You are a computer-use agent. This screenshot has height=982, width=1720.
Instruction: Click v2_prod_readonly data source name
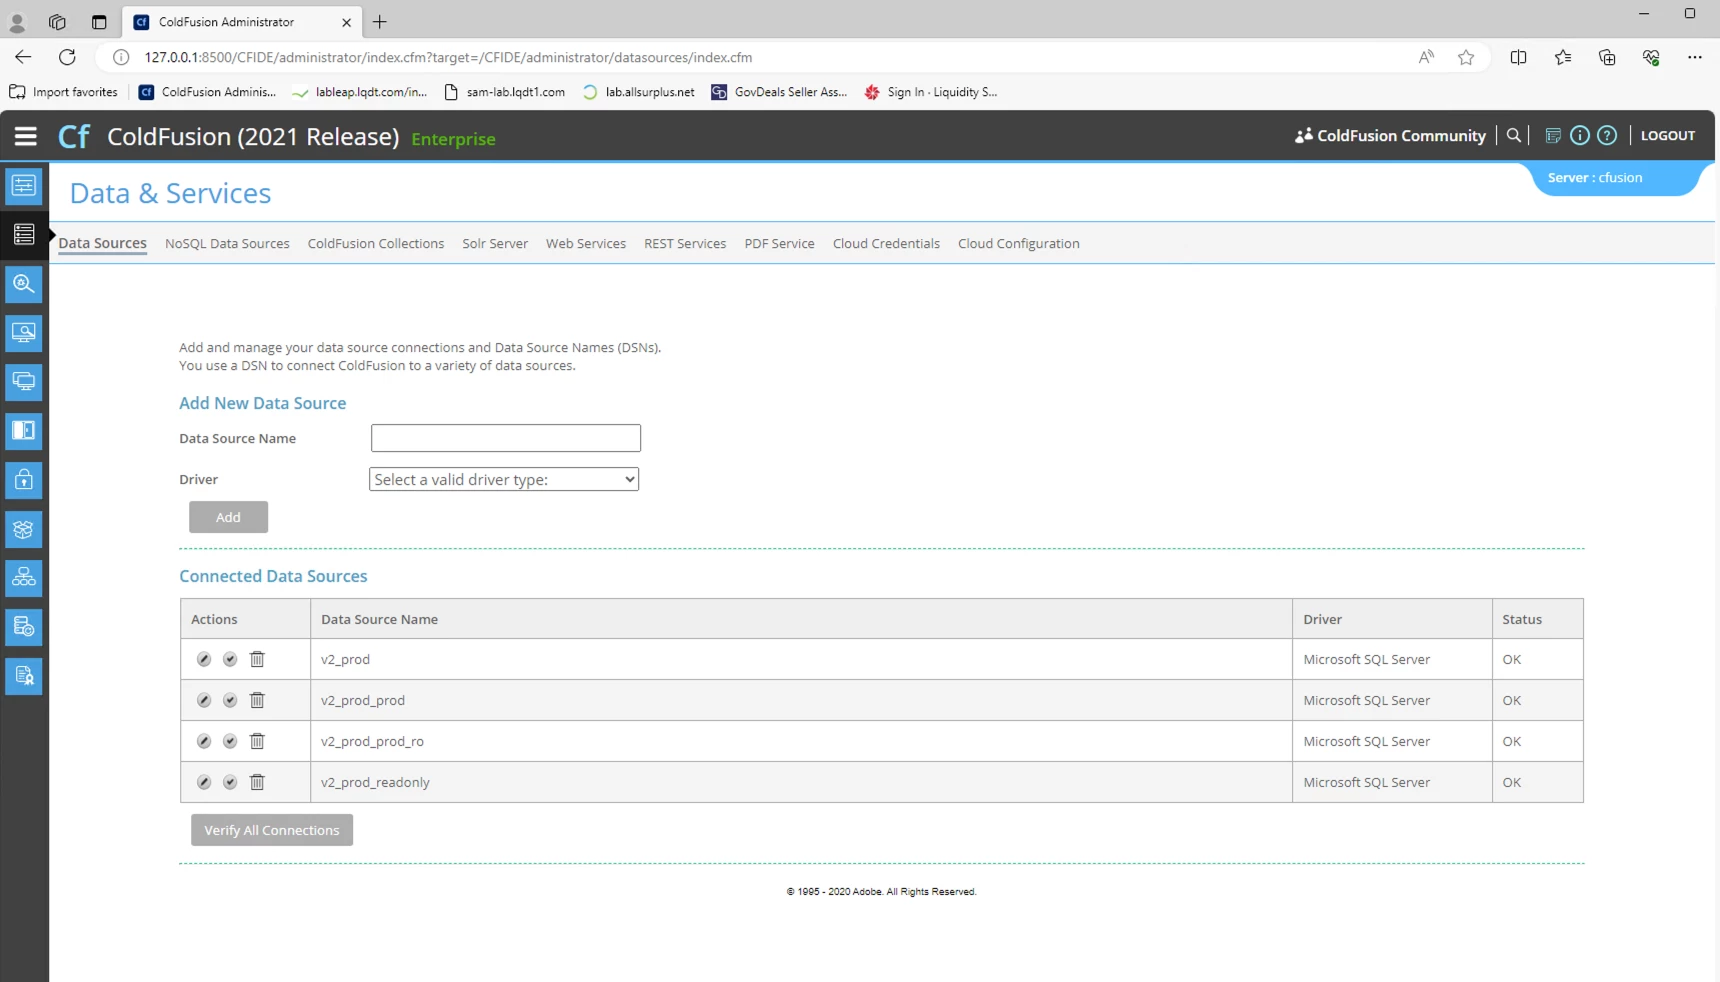pos(375,782)
